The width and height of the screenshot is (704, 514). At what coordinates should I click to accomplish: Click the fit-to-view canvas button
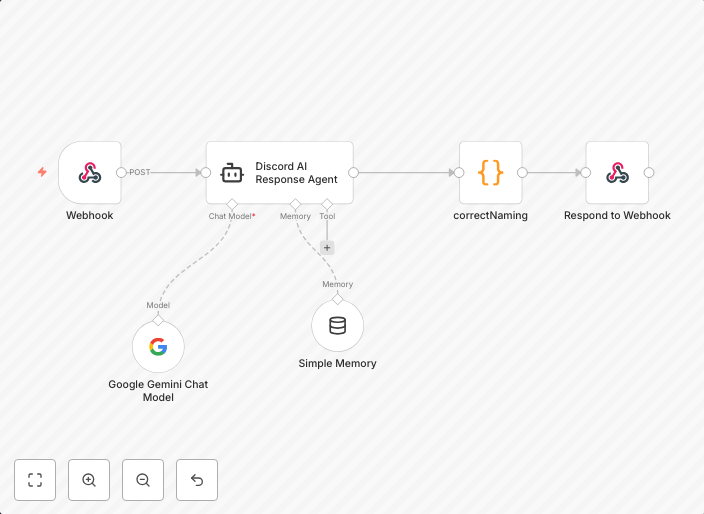click(35, 480)
